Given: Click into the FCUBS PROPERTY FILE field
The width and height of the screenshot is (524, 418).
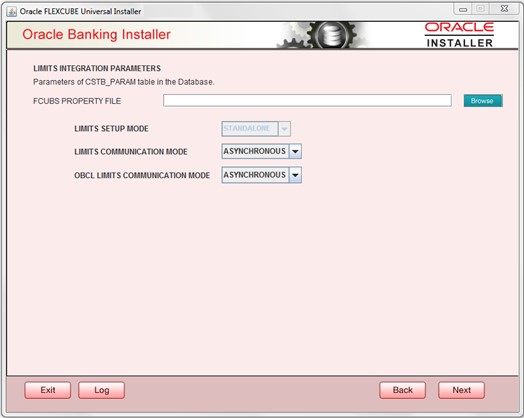Looking at the screenshot, I should coord(307,100).
